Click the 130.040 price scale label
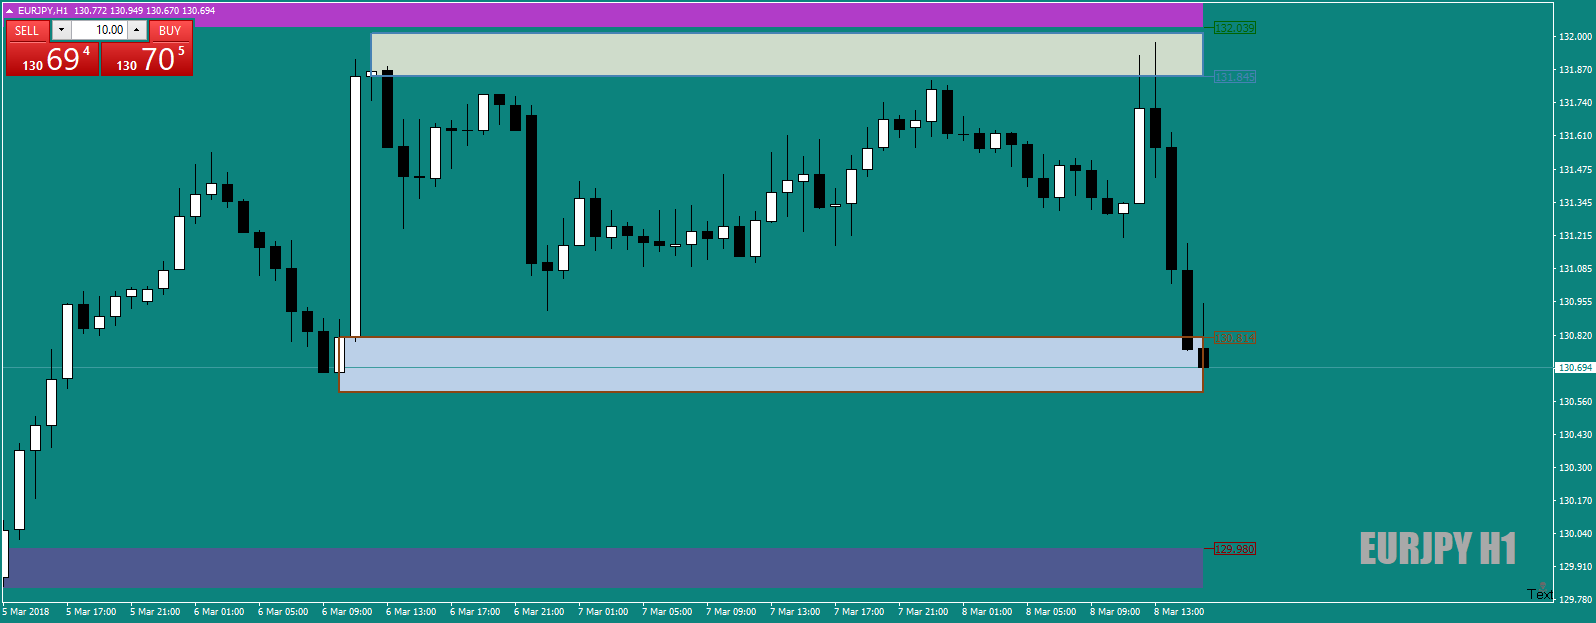The image size is (1596, 623). pos(1575,534)
